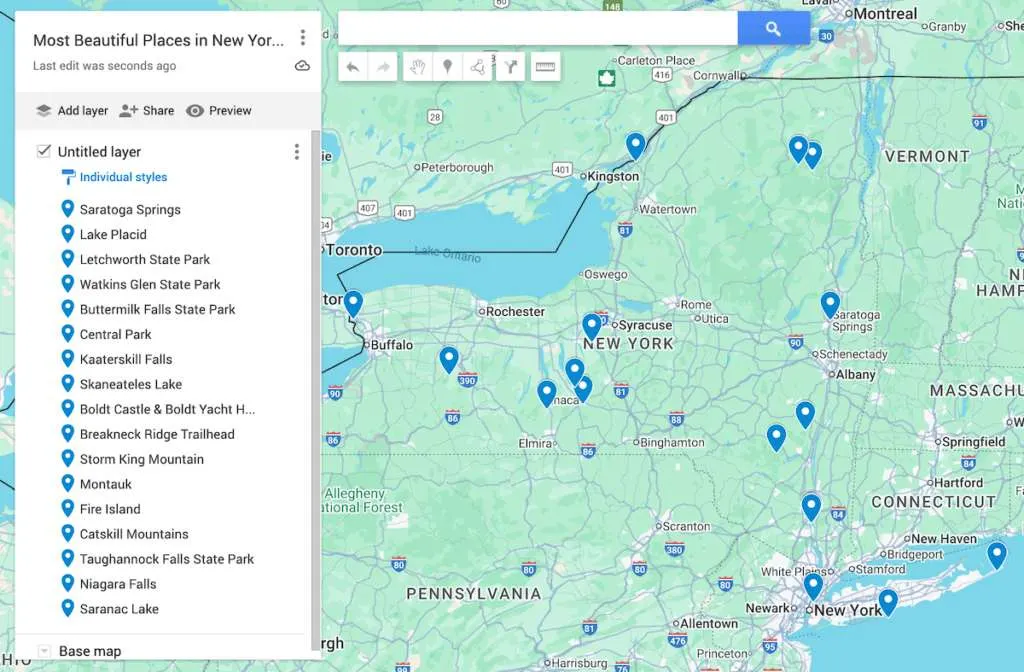Click the marker icon beside Lake Placid

[67, 234]
